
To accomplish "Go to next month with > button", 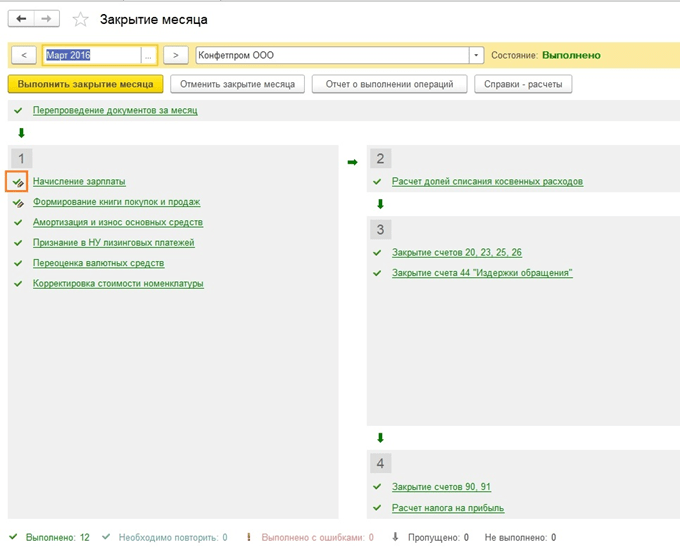I will click(x=176, y=56).
